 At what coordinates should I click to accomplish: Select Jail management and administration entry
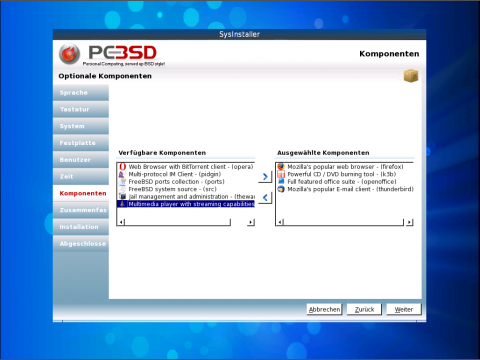tap(186, 196)
